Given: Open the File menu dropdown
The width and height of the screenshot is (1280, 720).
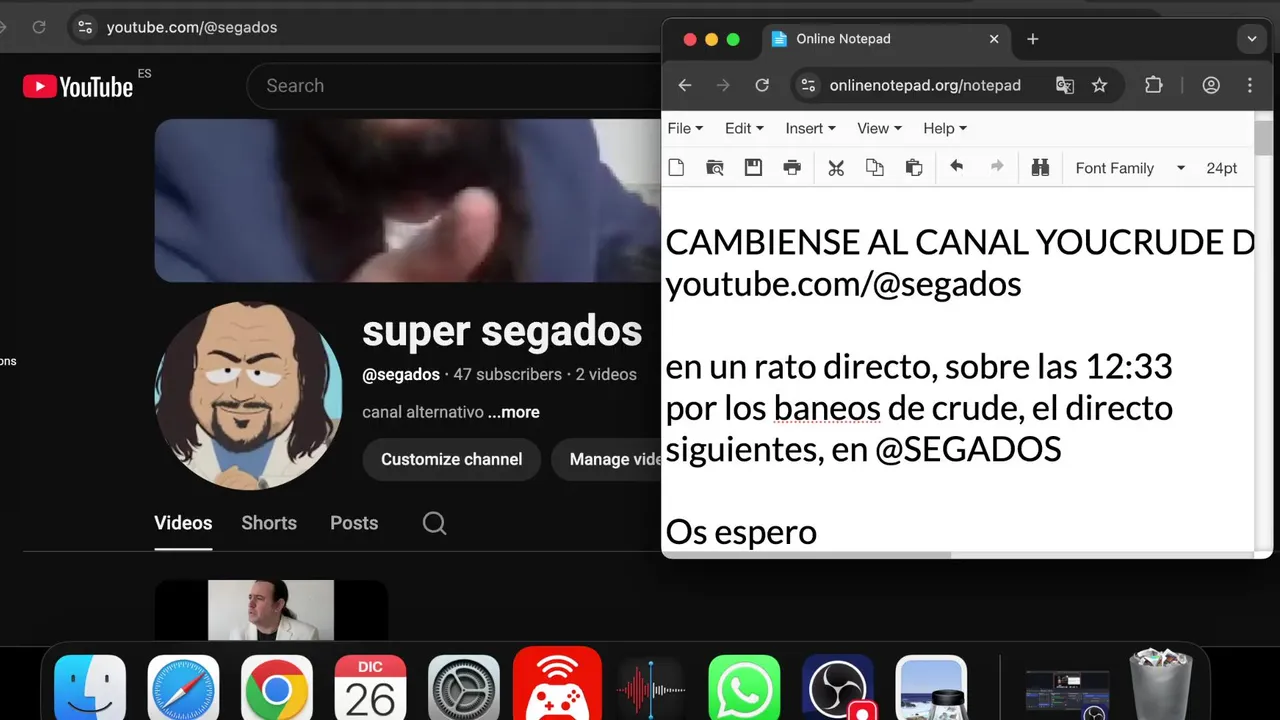Looking at the screenshot, I should [685, 128].
